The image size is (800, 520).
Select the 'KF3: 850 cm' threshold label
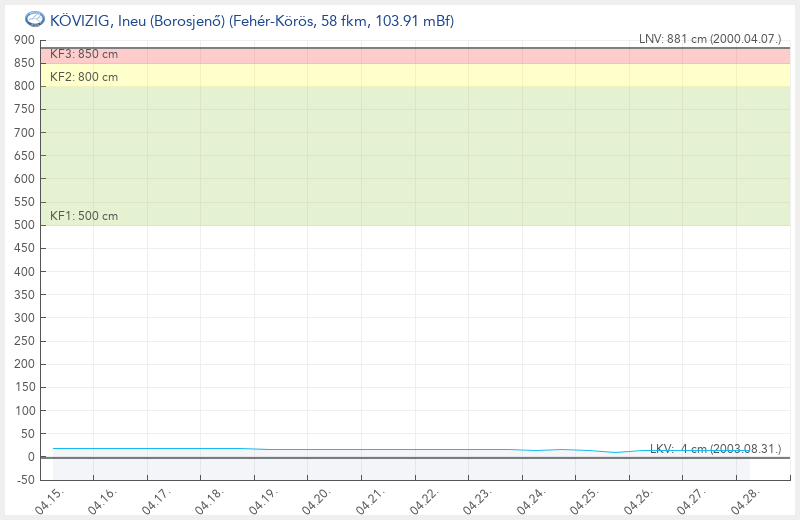pos(84,54)
